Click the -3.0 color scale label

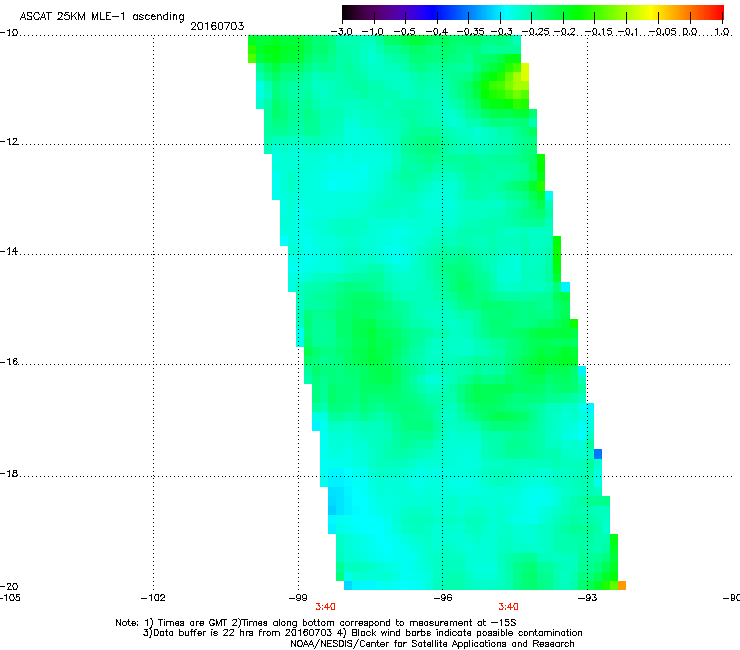coord(342,32)
